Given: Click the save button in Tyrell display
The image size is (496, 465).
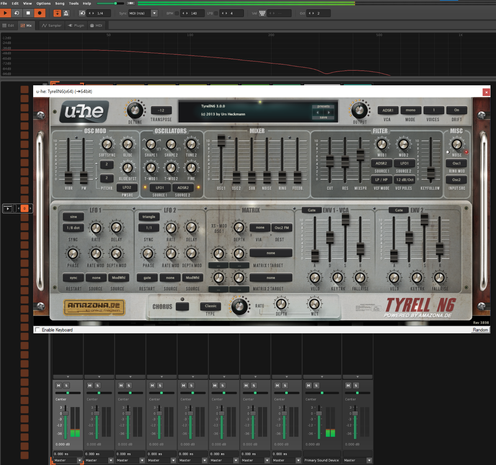Looking at the screenshot, I should click(323, 118).
